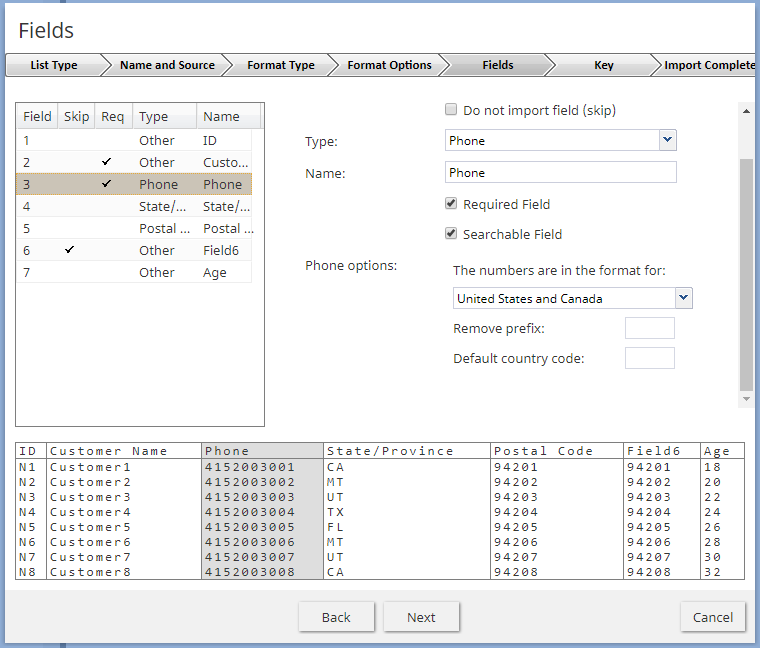This screenshot has width=760, height=648.
Task: Select the State/Province preview column header
Action: 407,451
